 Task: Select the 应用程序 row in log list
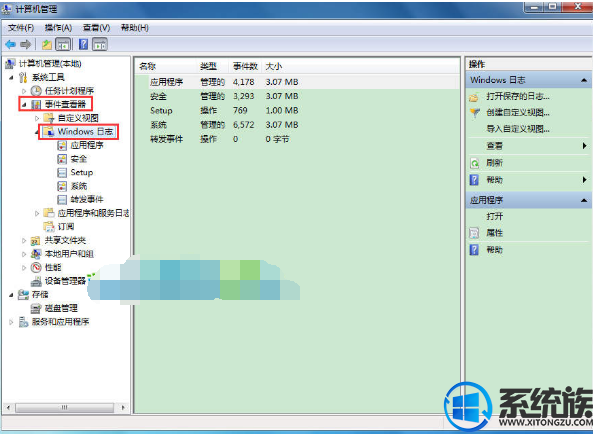pos(297,82)
